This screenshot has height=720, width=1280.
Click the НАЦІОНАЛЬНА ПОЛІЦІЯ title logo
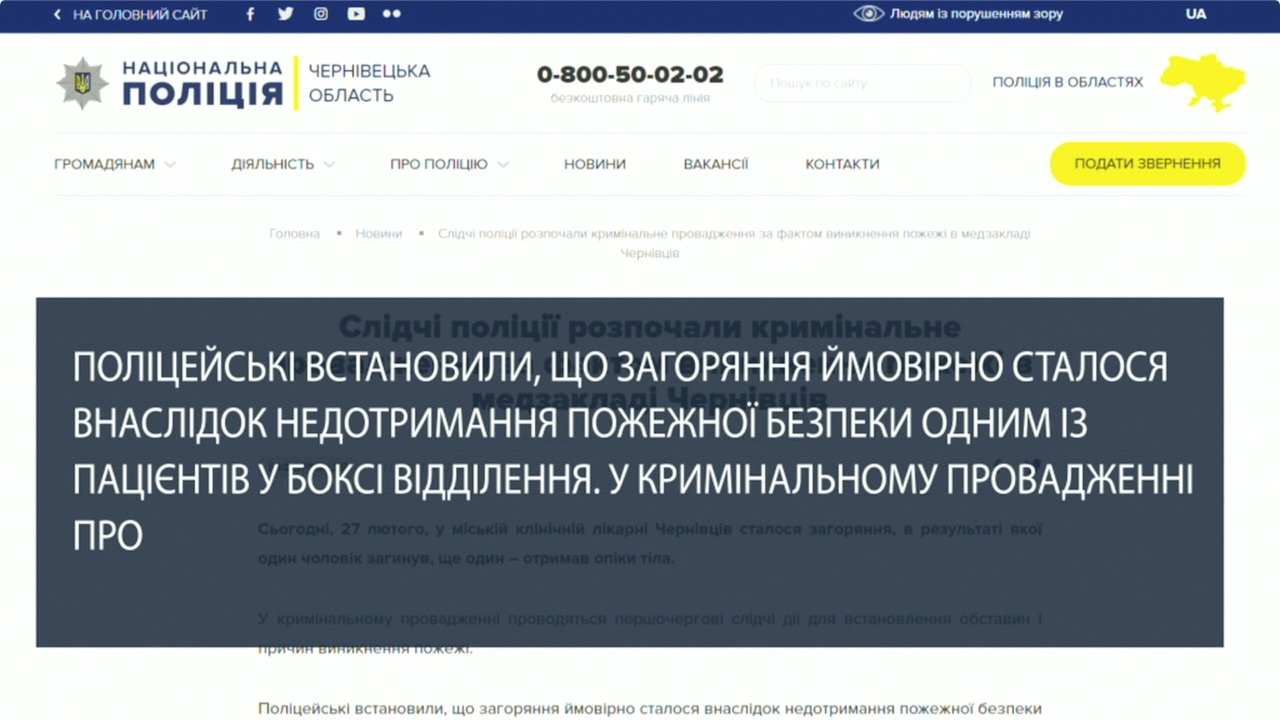coord(203,83)
